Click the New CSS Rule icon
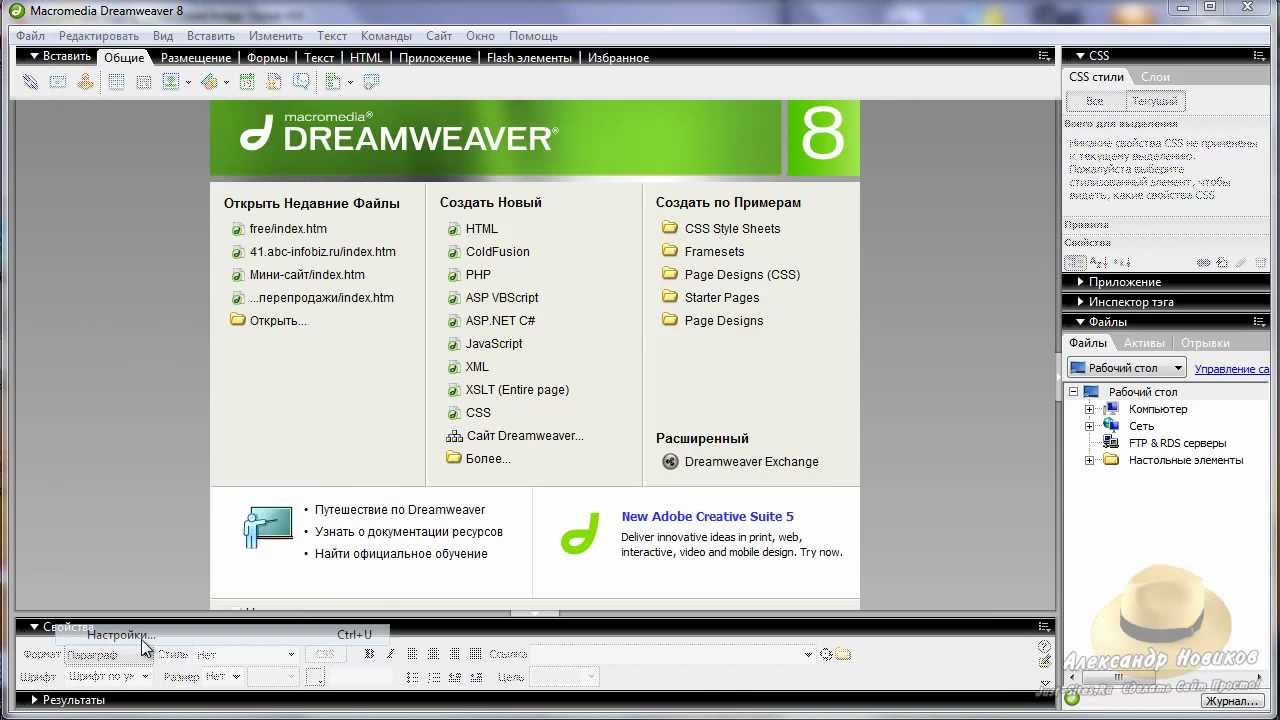 tap(1222, 263)
